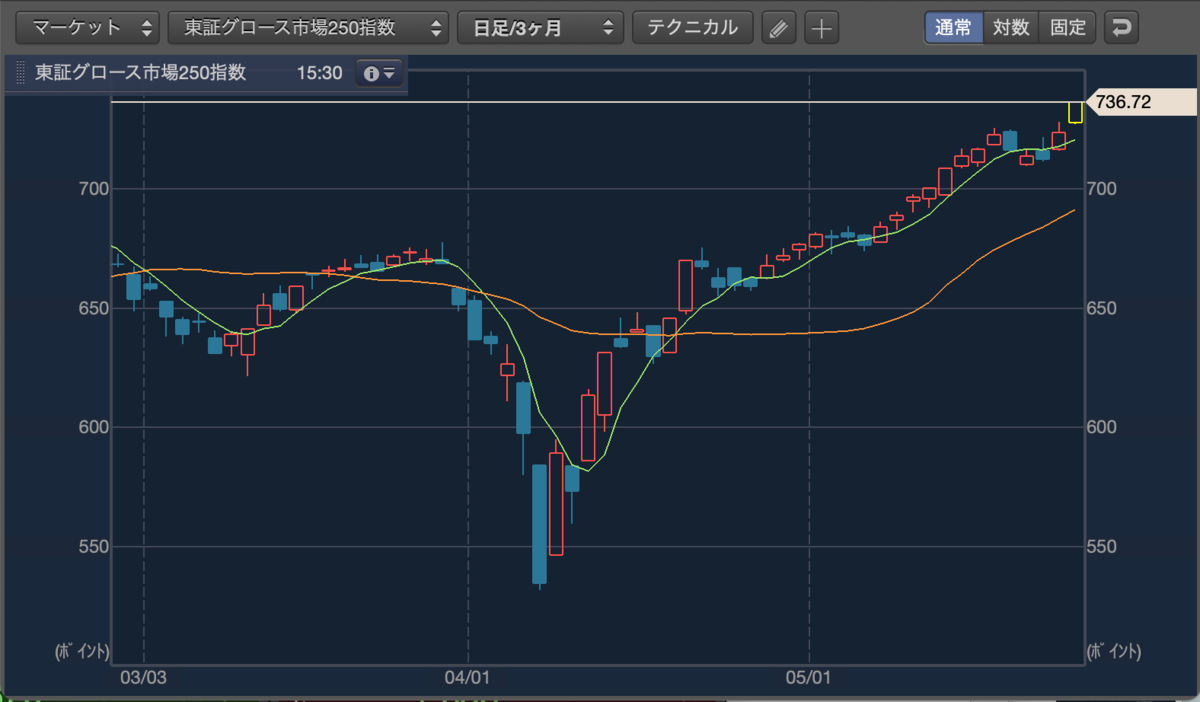Click the return arrow icon
Image resolution: width=1200 pixels, height=702 pixels.
click(1122, 27)
